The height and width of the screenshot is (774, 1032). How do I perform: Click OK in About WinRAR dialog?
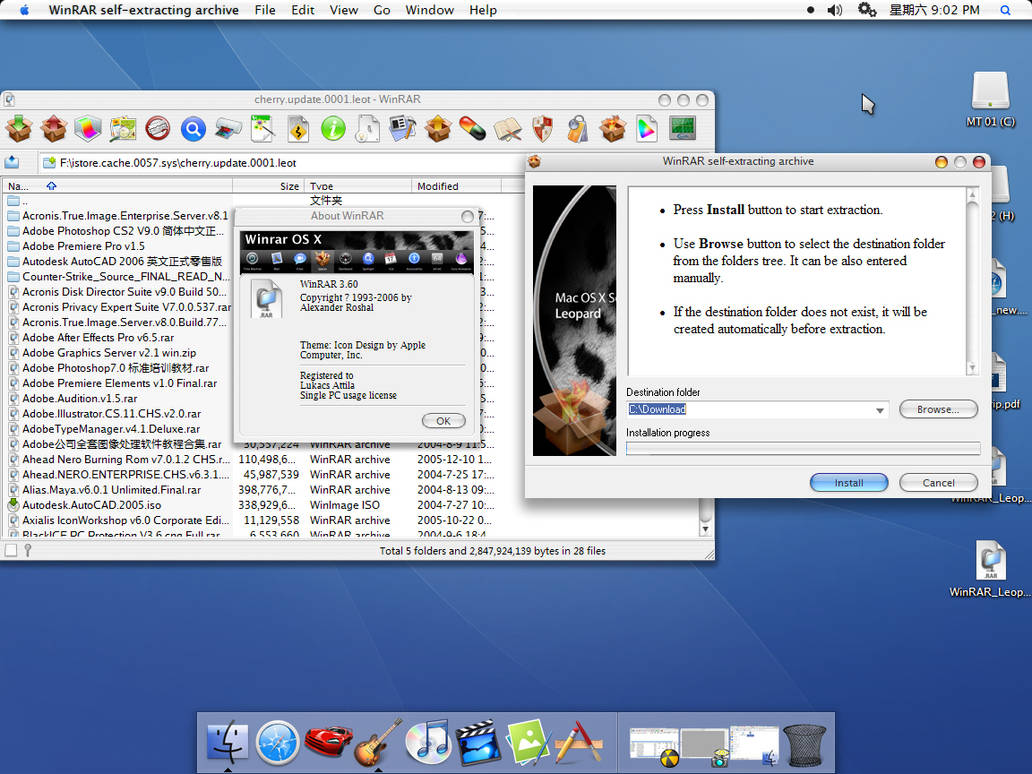(x=444, y=421)
